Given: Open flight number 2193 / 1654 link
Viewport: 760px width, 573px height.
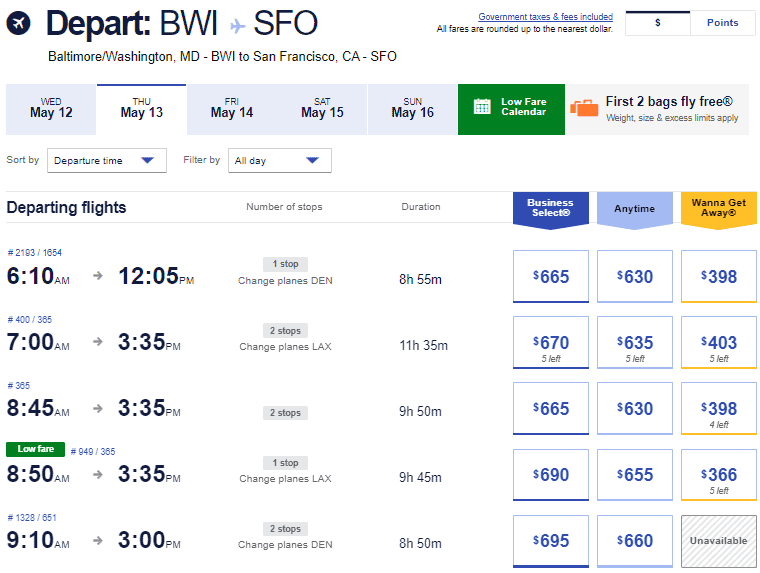Looking at the screenshot, I should coord(35,254).
